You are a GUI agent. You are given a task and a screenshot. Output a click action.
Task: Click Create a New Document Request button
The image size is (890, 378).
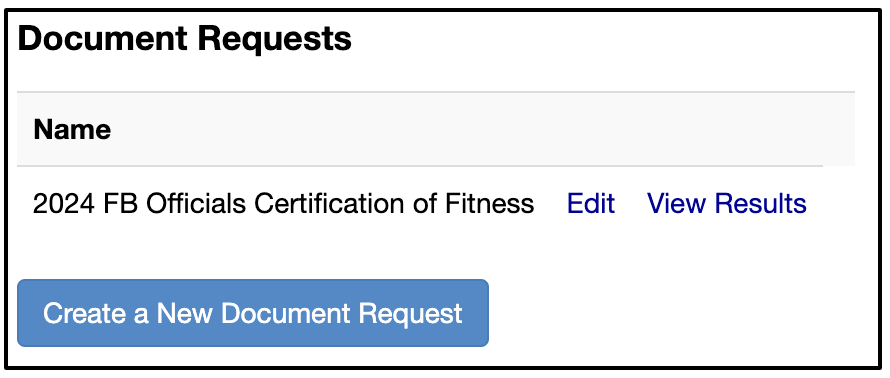[253, 313]
